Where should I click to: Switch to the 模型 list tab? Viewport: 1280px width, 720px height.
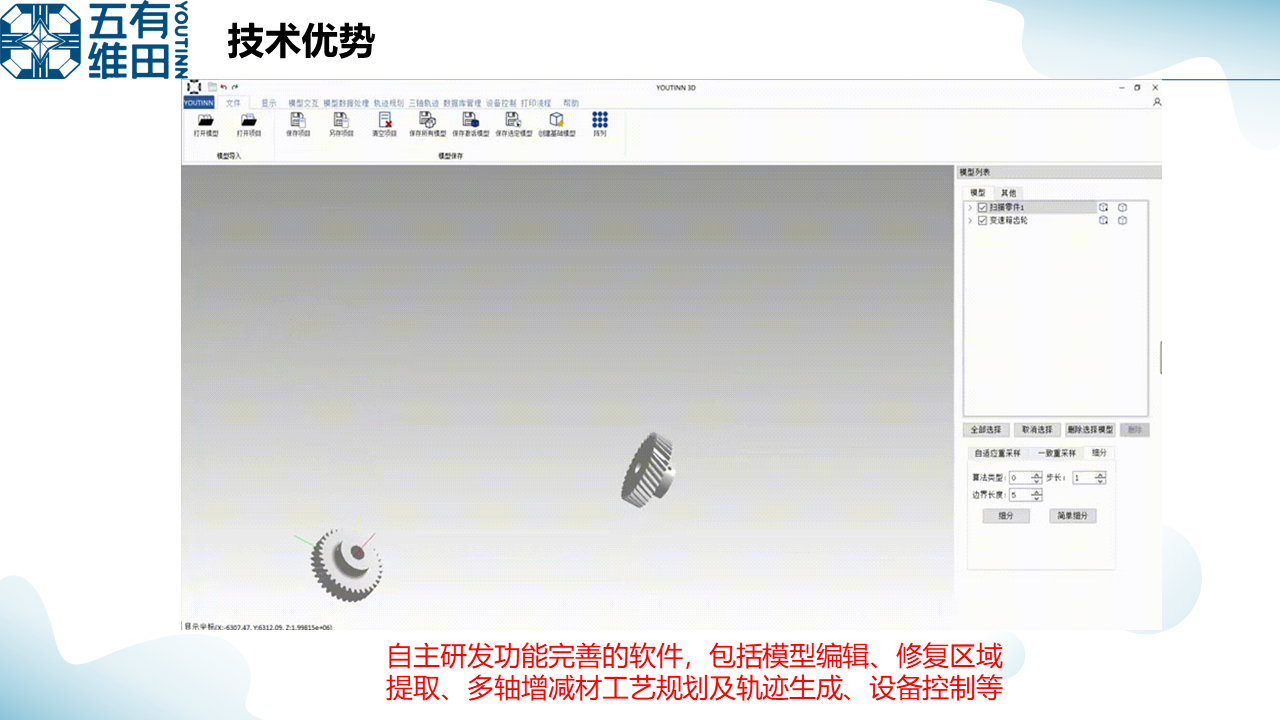pos(978,193)
